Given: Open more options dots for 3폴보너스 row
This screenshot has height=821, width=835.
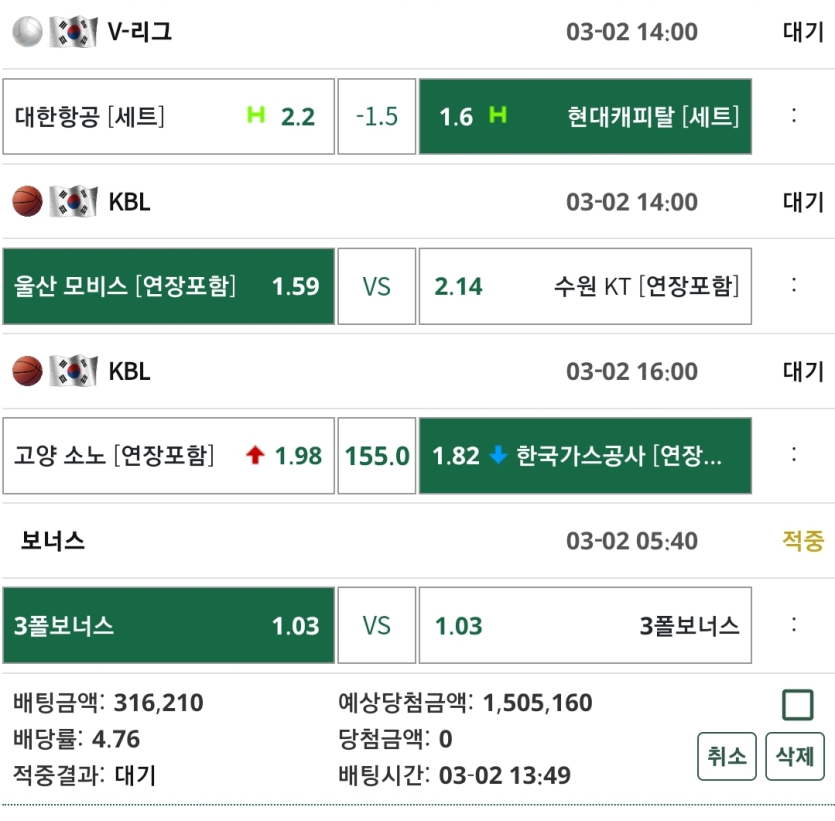Looking at the screenshot, I should click(x=794, y=626).
